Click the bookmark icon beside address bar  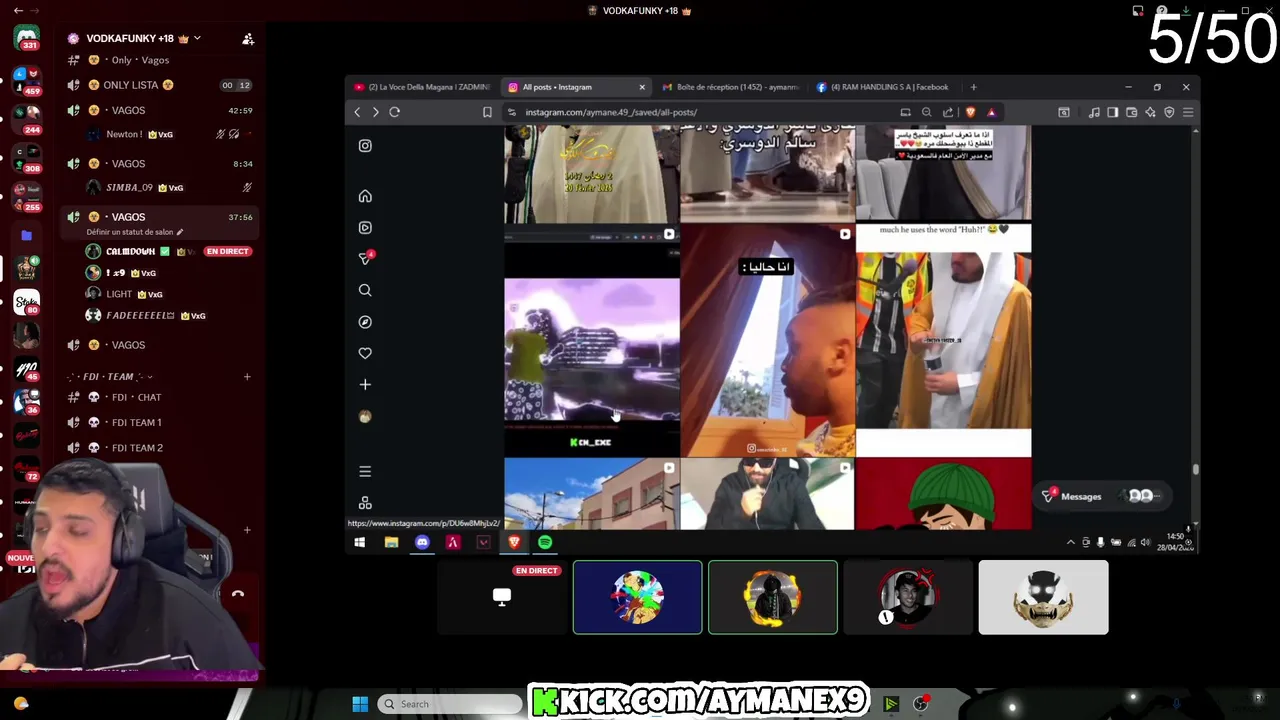pos(487,112)
